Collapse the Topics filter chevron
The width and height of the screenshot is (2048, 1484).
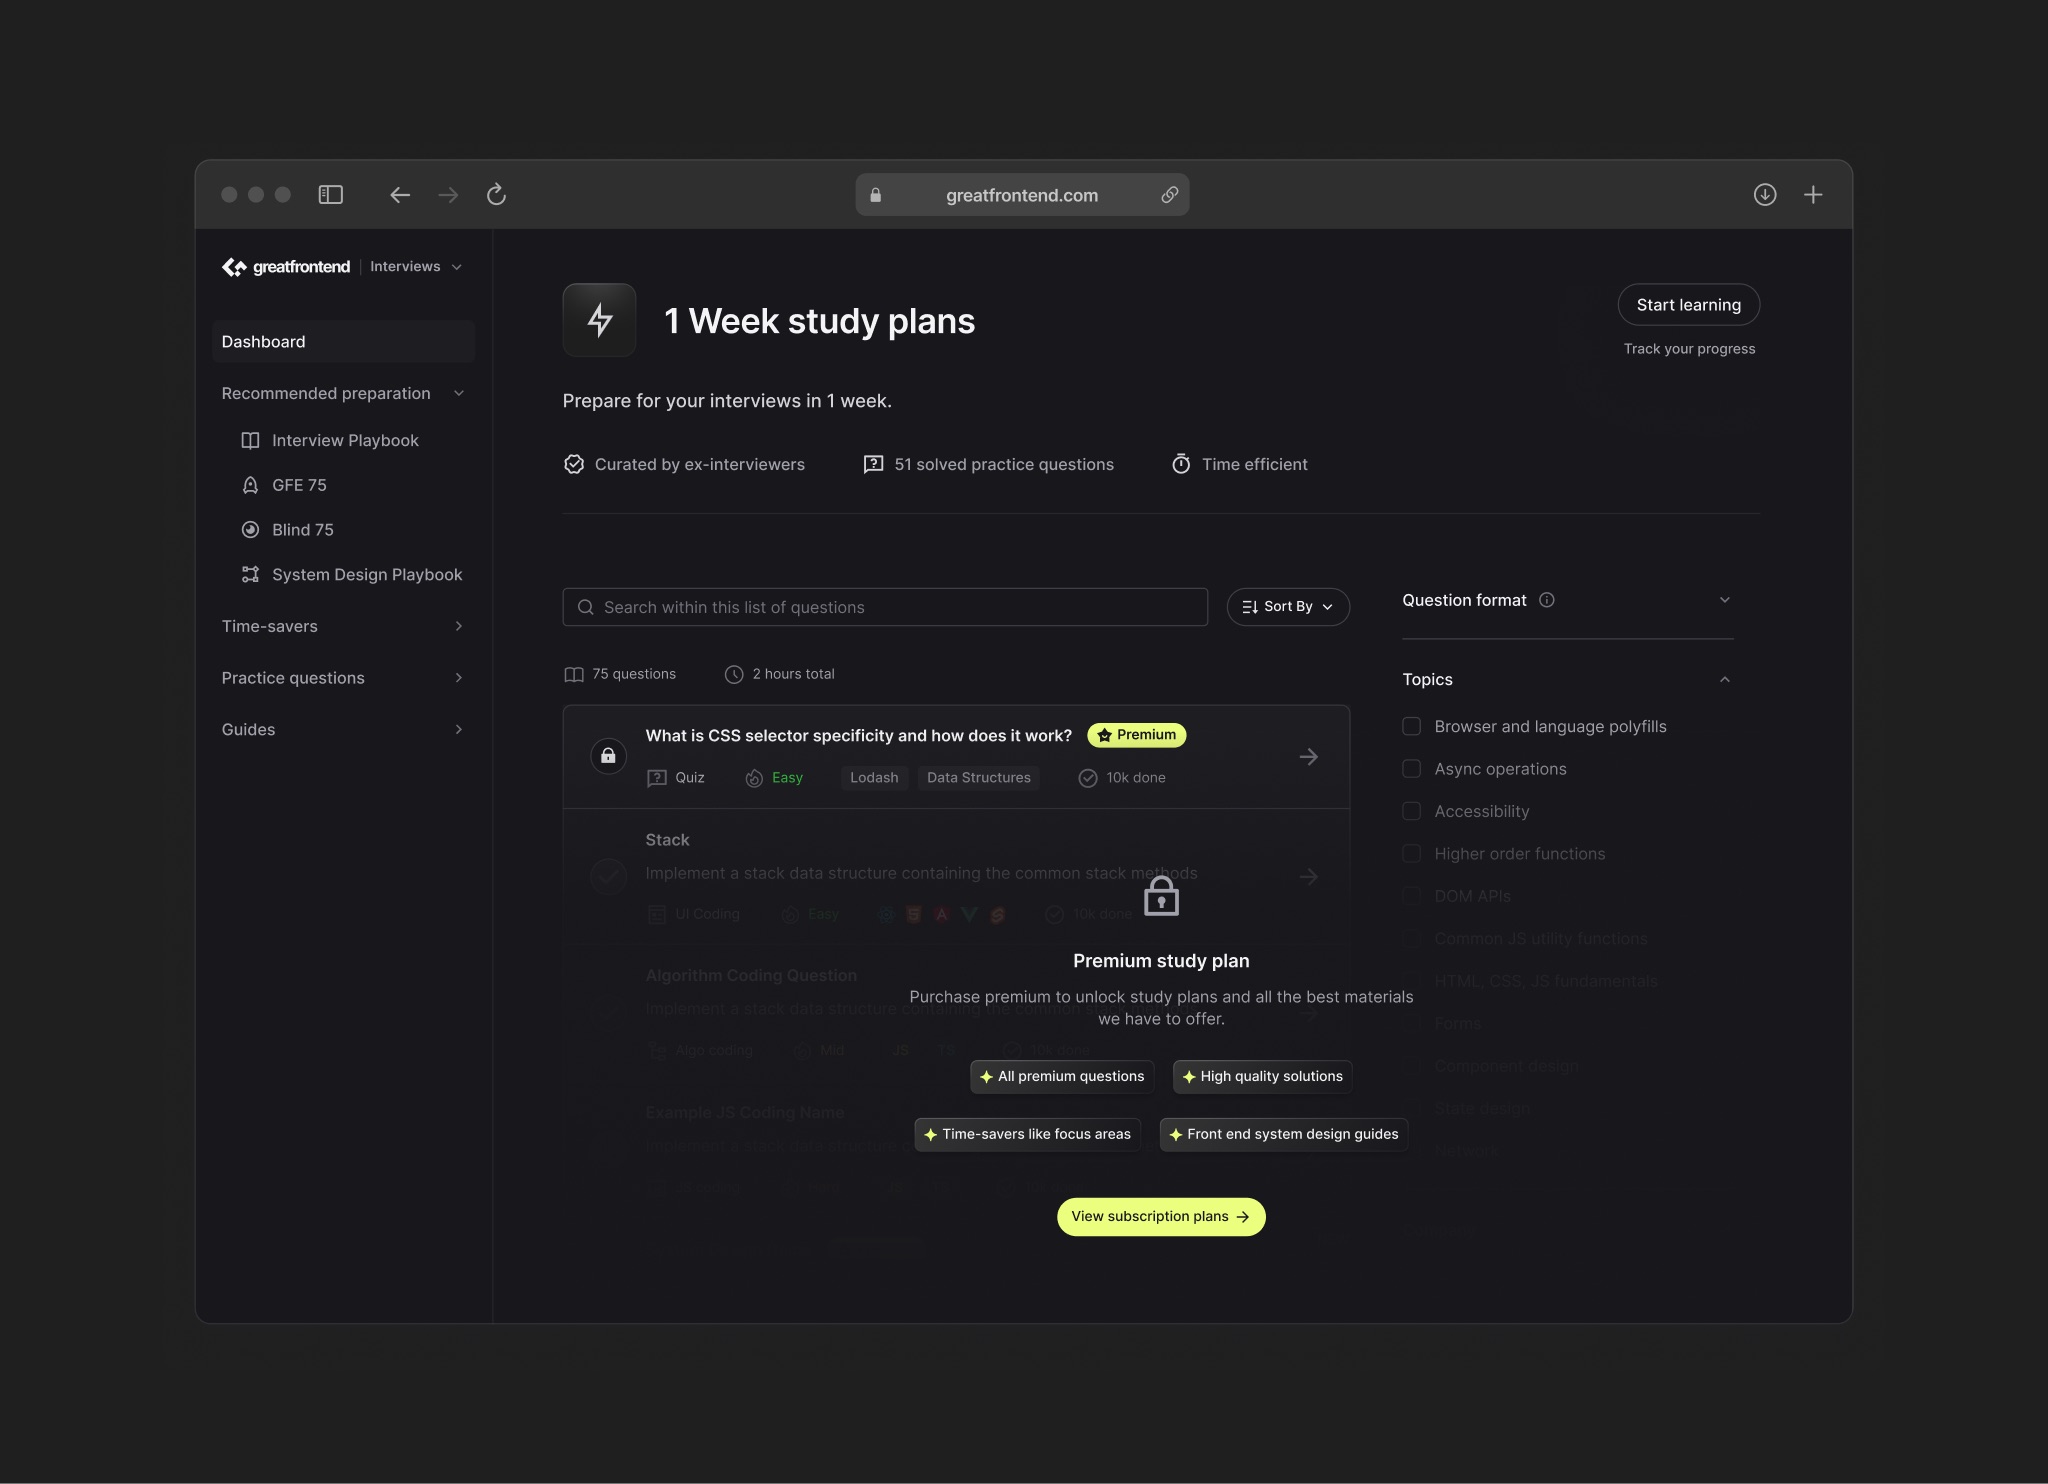point(1725,680)
